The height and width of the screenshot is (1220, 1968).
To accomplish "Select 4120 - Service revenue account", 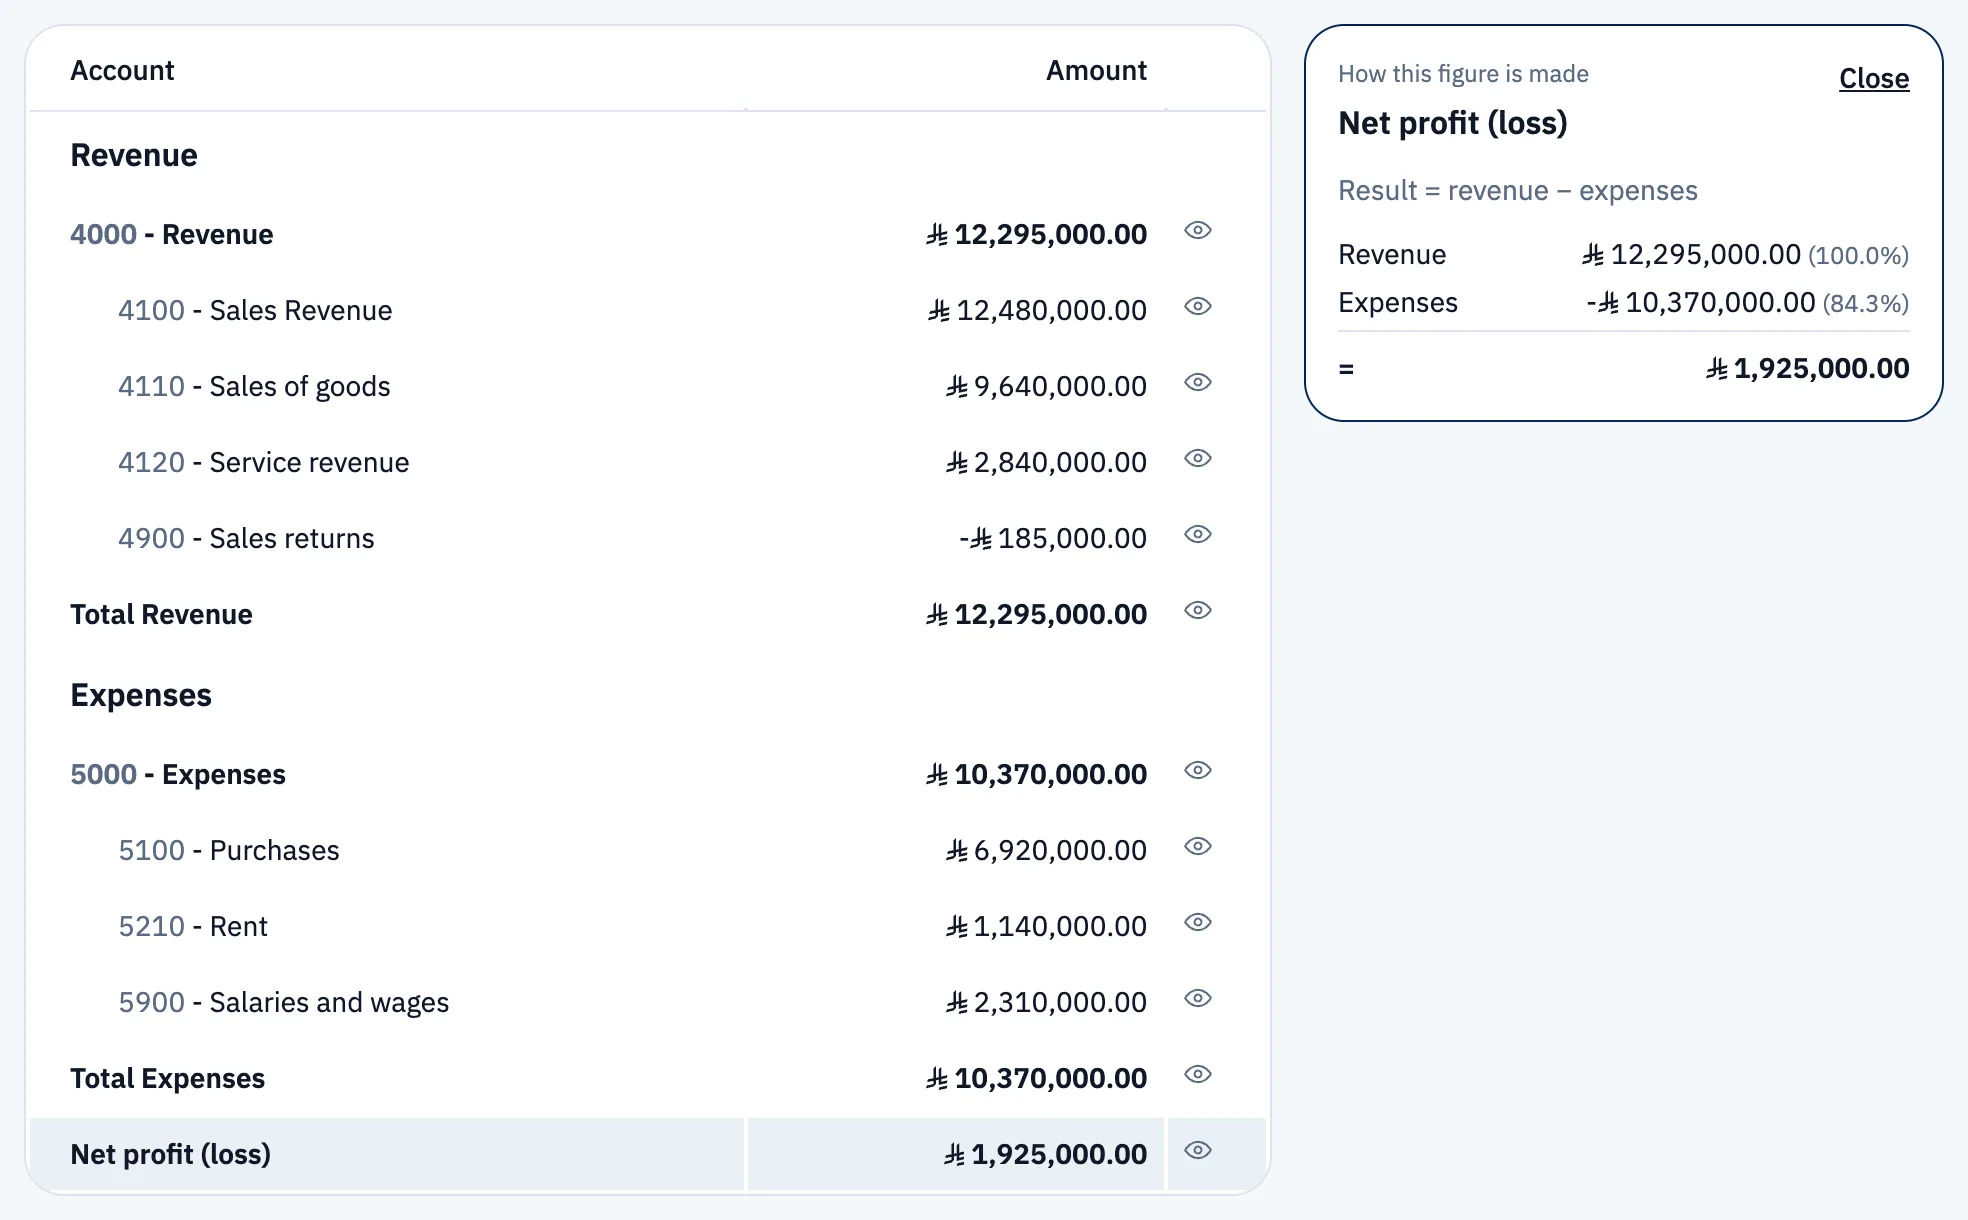I will coord(264,463).
